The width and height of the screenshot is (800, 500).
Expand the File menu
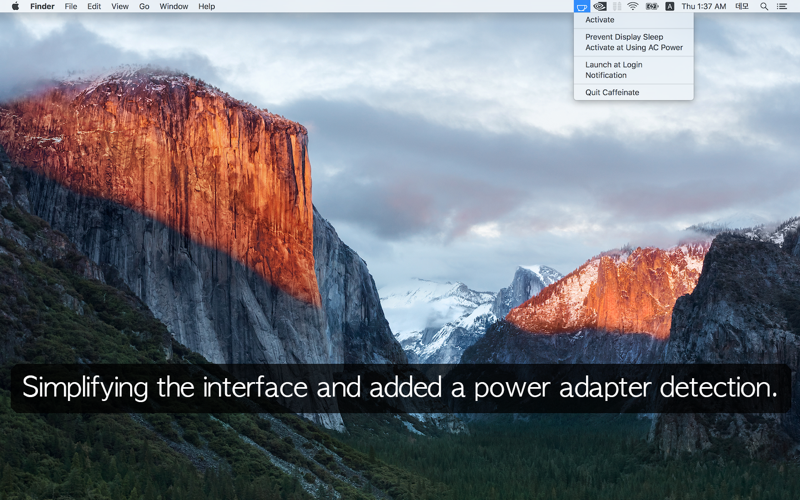[x=71, y=6]
